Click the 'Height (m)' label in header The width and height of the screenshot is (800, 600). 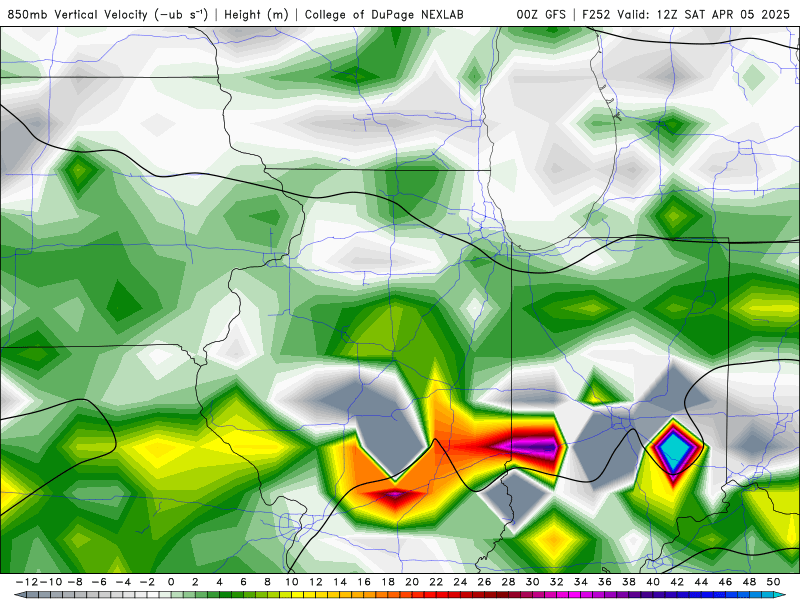[256, 15]
